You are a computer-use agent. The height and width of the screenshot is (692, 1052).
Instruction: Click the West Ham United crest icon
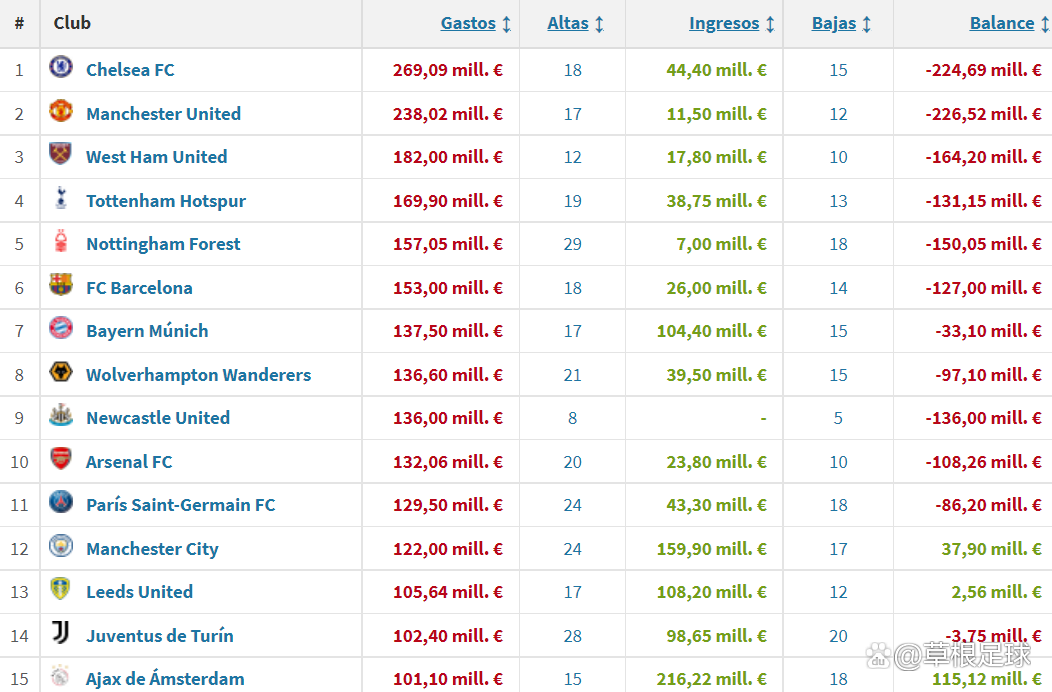click(61, 155)
